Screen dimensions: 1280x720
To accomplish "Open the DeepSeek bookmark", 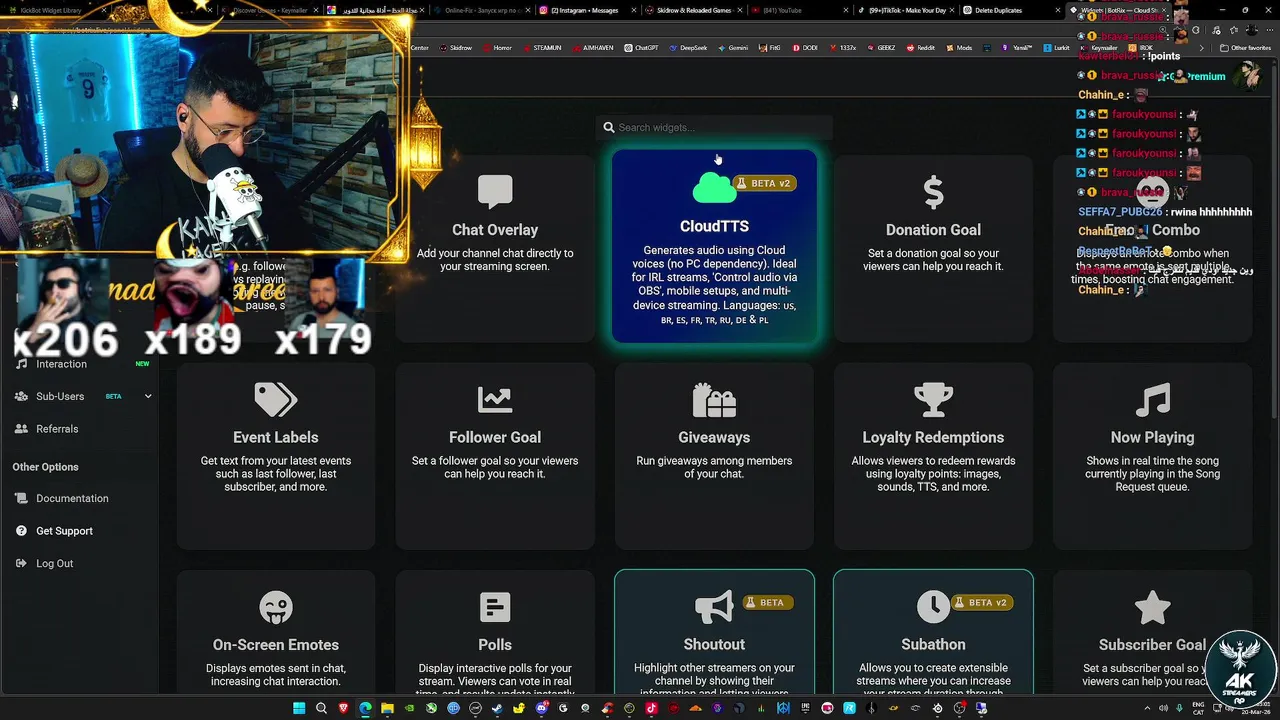I will coord(687,48).
